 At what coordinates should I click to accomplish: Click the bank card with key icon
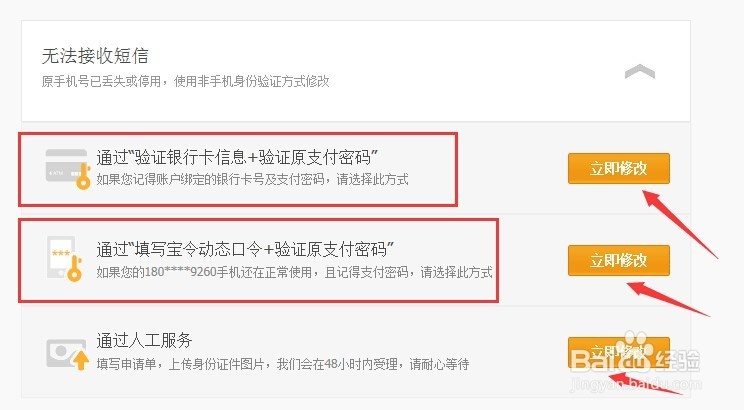[x=68, y=169]
